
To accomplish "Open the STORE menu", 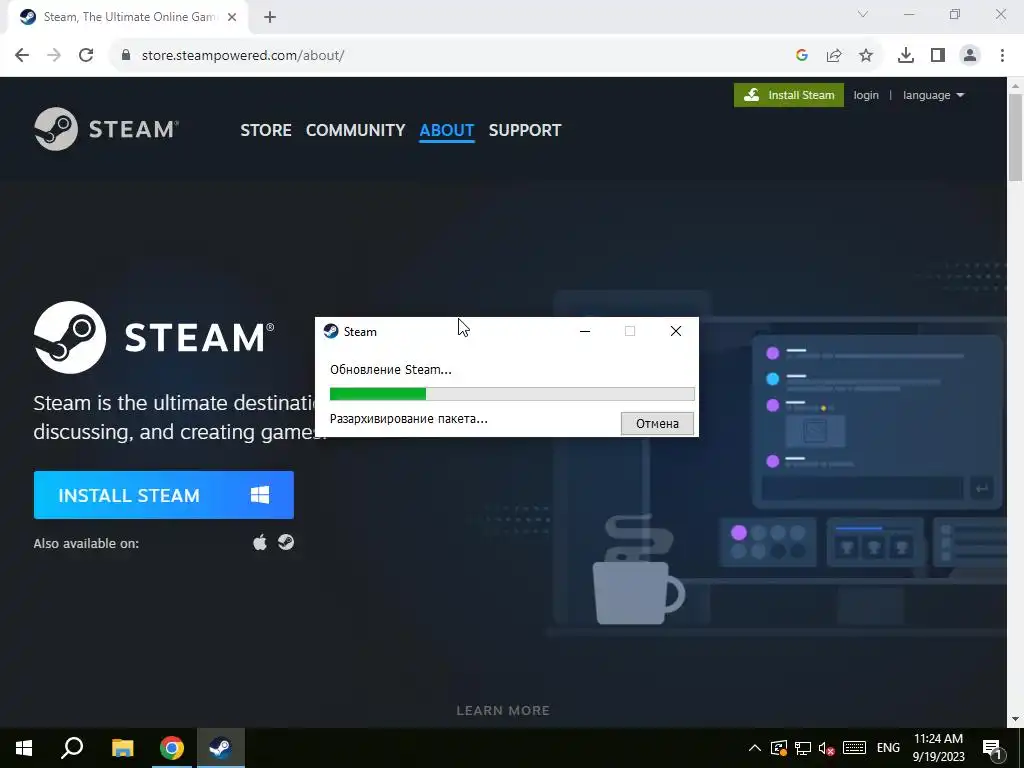I will 266,130.
